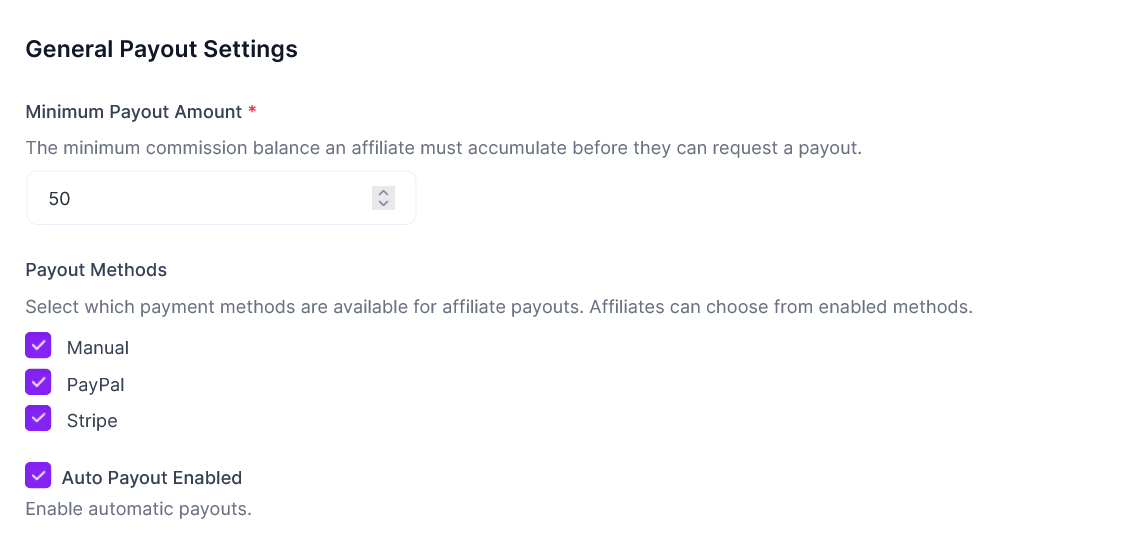Uncheck the PayPal payout method checkbox

tap(38, 382)
